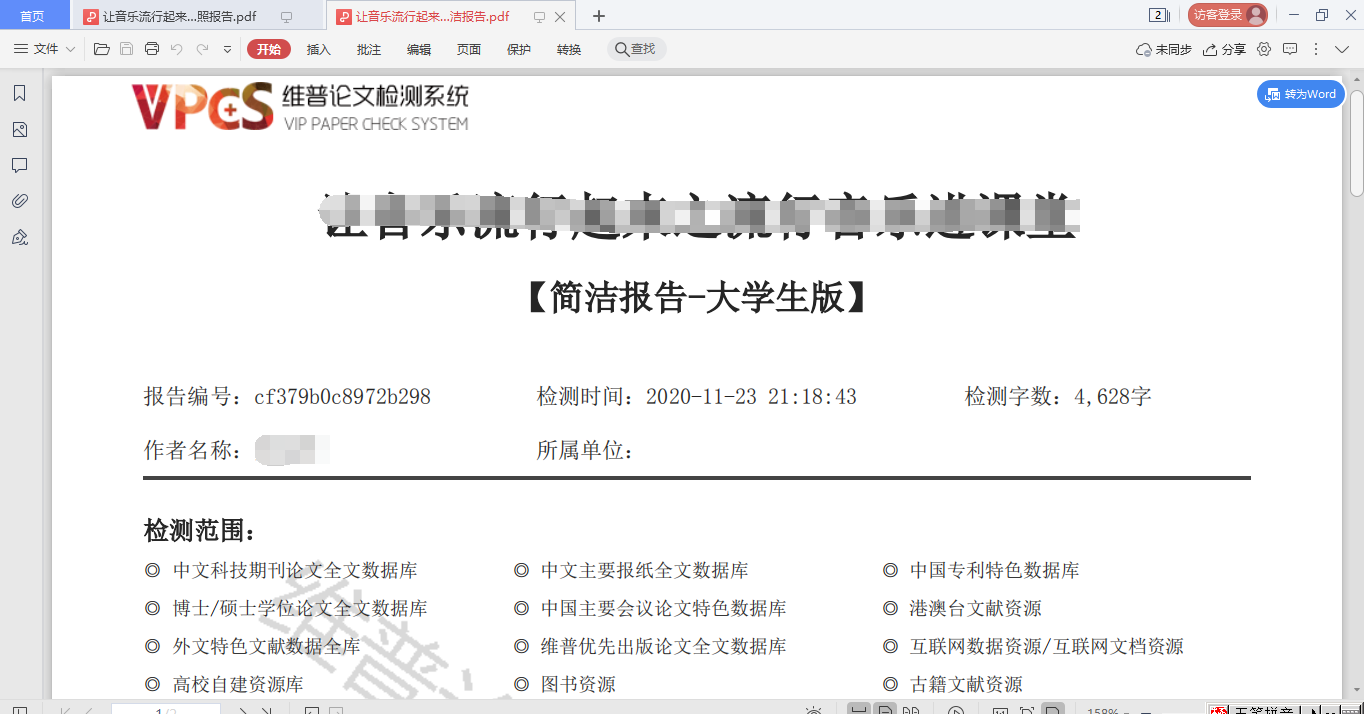The image size is (1364, 714).
Task: Click the 维普优先出版论文全文数据库 entry
Action: coord(664,647)
